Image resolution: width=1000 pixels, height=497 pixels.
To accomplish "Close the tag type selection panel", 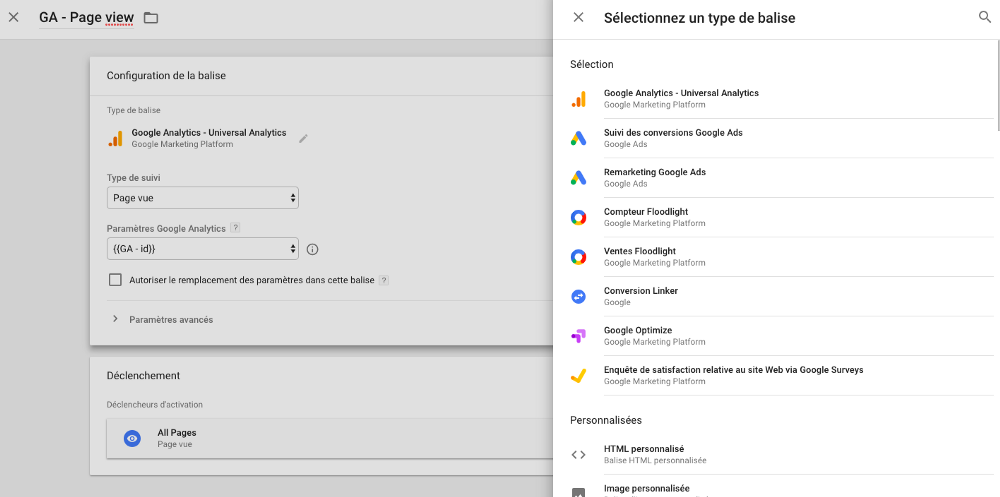I will tap(578, 17).
